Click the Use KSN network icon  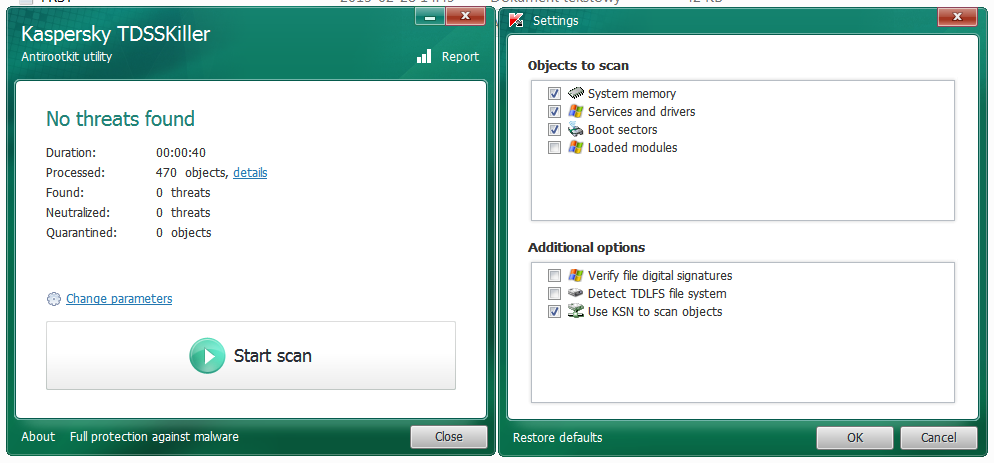tap(576, 311)
